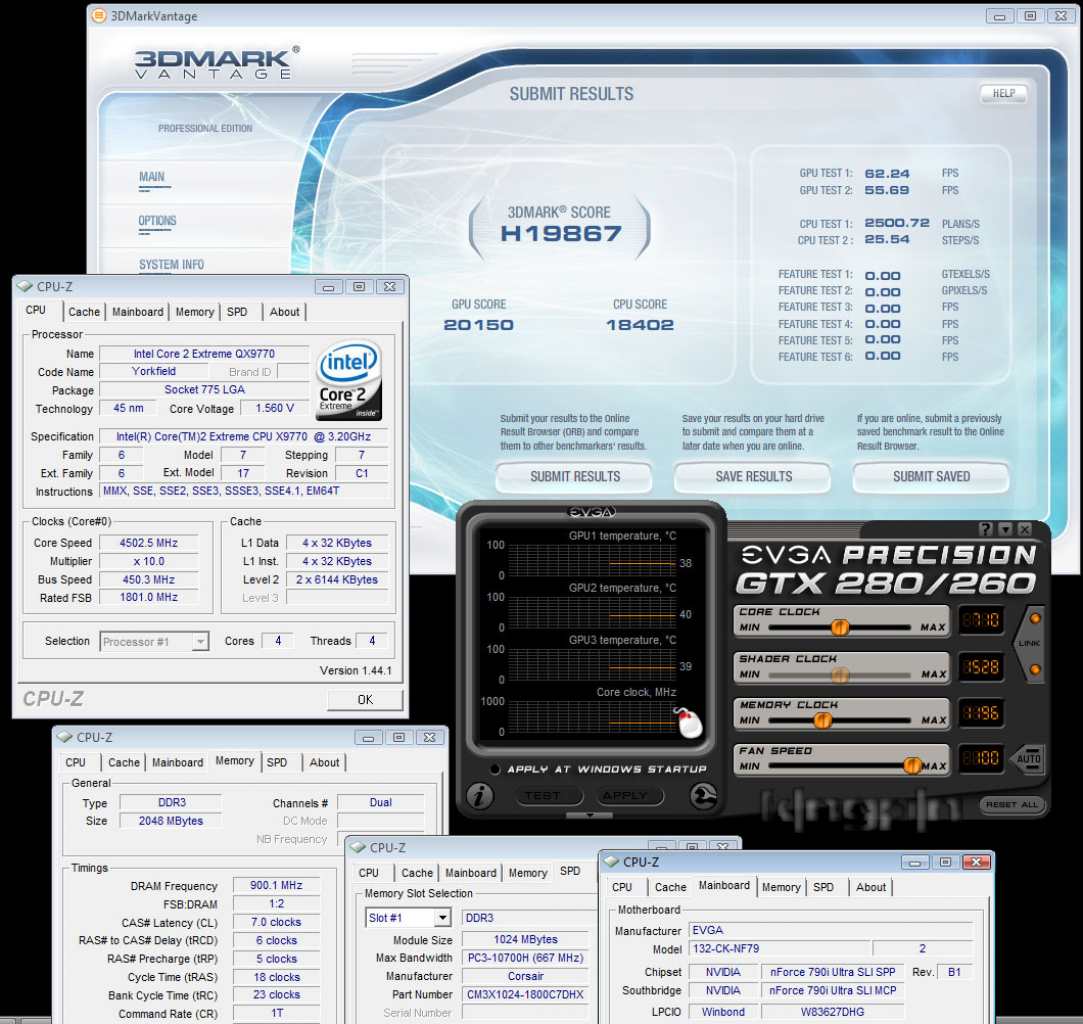
Task: Open MAIN section in 3DMark sidebar
Action: tap(152, 177)
